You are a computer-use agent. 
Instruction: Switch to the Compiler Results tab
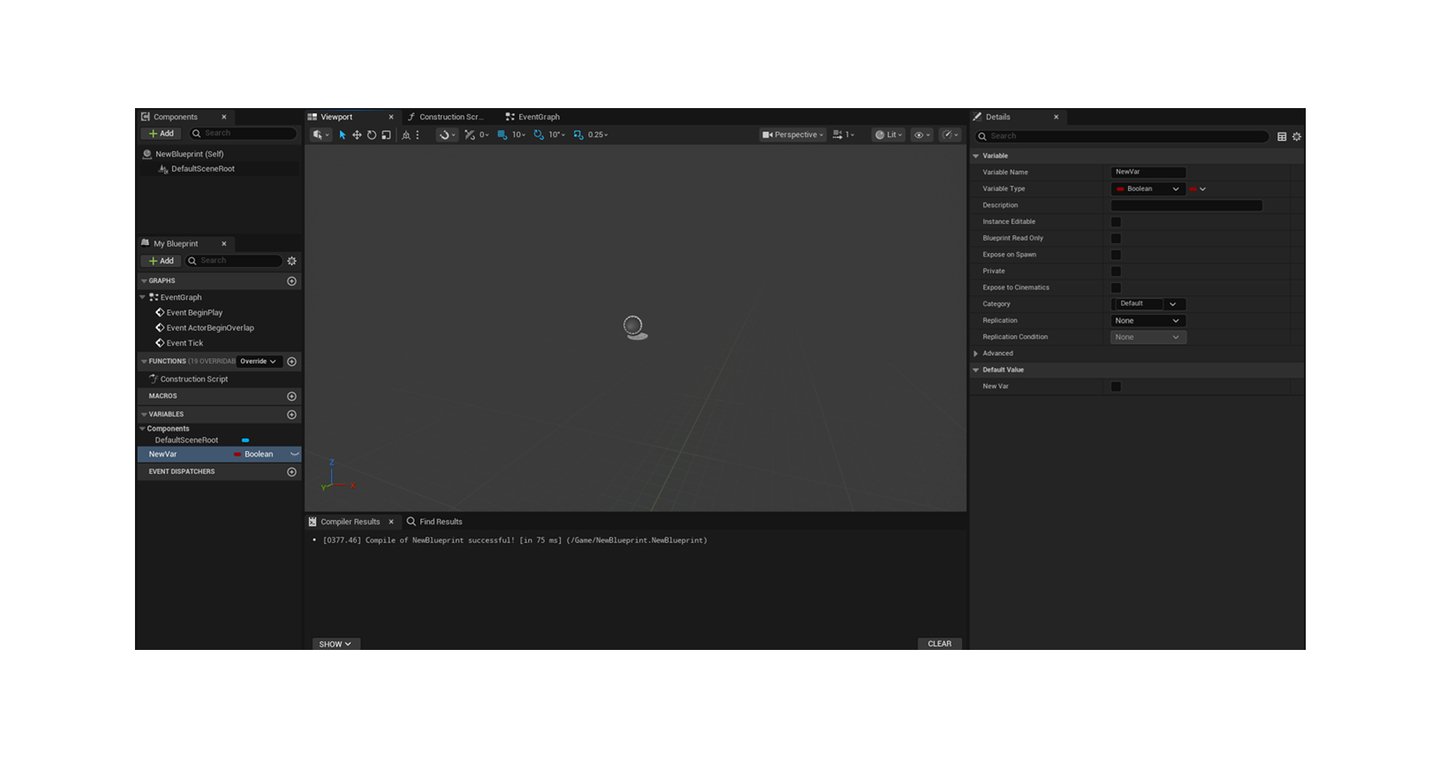click(x=349, y=522)
